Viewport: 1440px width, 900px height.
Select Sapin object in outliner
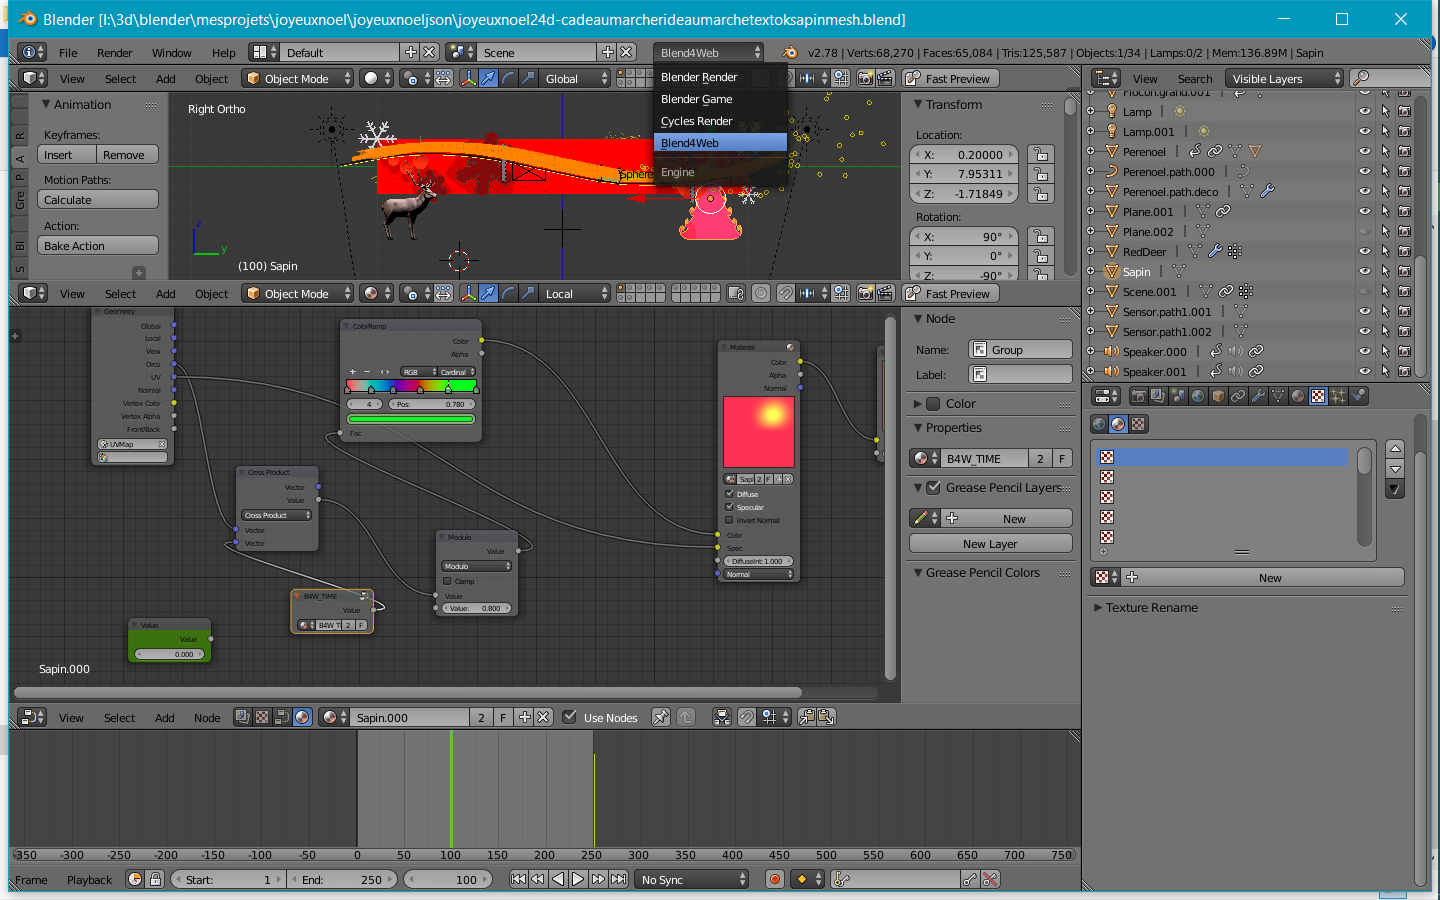click(1136, 271)
